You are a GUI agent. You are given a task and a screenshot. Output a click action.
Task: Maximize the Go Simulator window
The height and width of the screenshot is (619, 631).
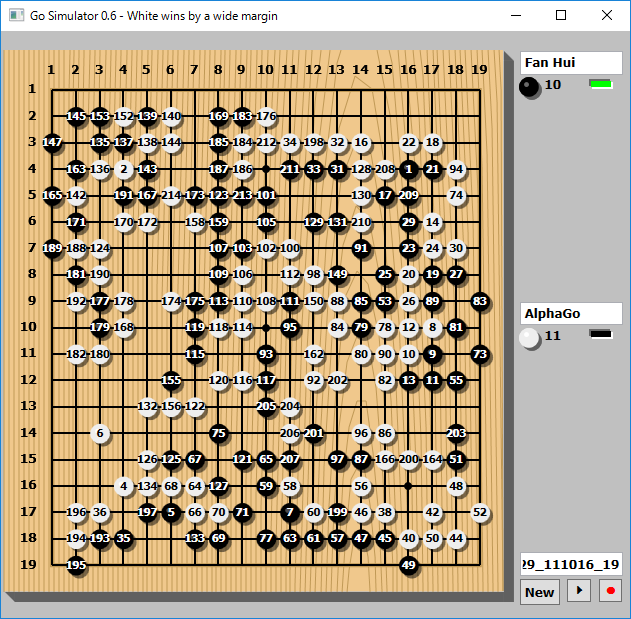point(561,16)
